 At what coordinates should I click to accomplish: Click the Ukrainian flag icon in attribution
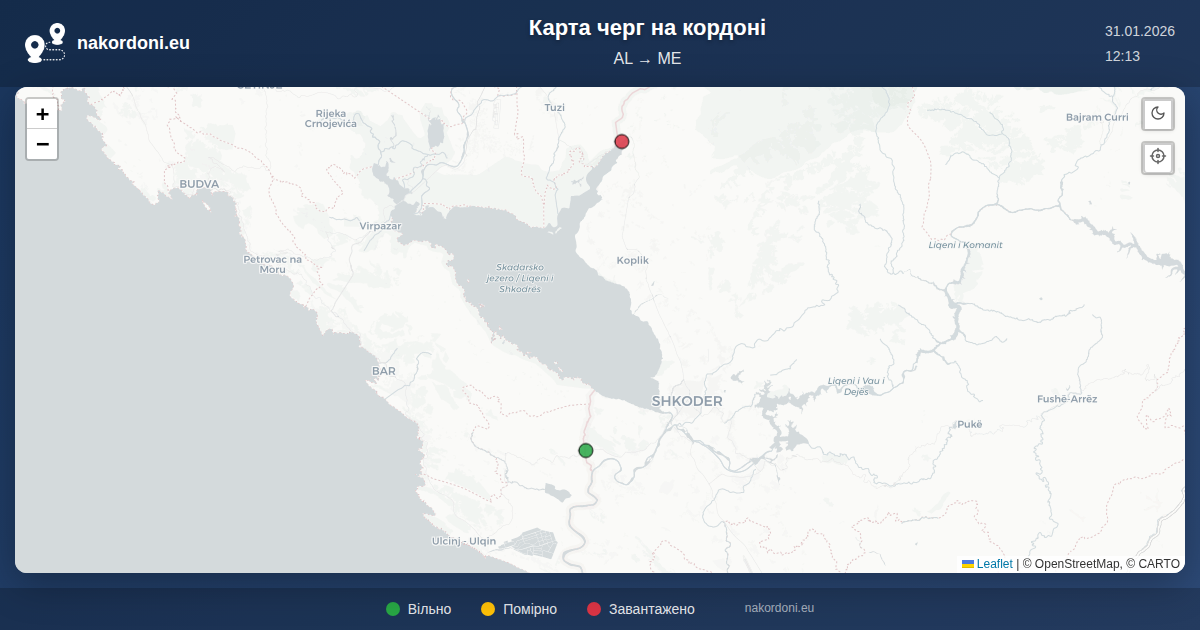[968, 564]
